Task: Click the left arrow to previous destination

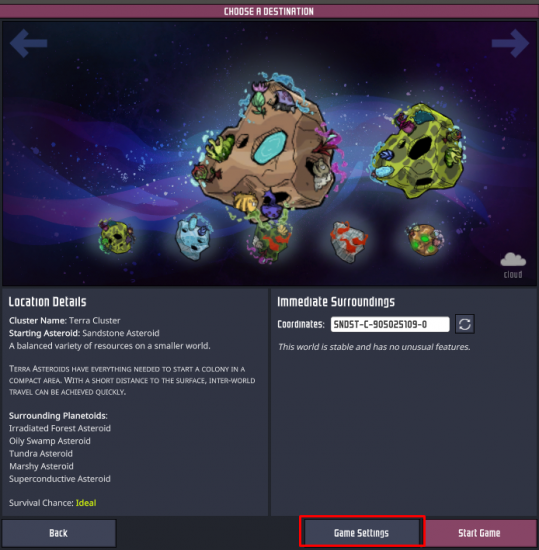Action: click(28, 43)
